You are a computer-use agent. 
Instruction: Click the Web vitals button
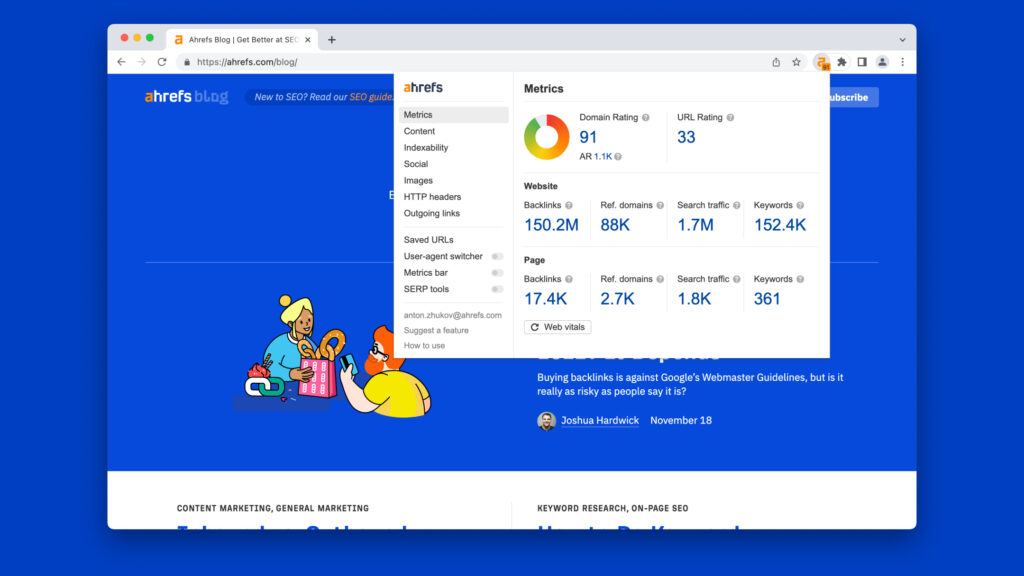coord(558,327)
